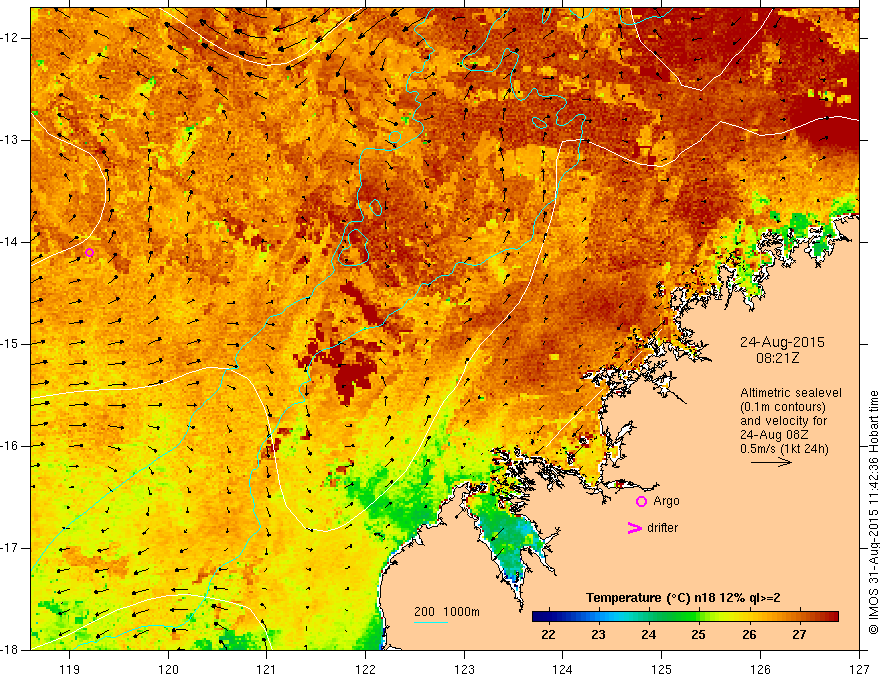Click the longitude axis label 121
The image size is (880, 680).
[267, 669]
